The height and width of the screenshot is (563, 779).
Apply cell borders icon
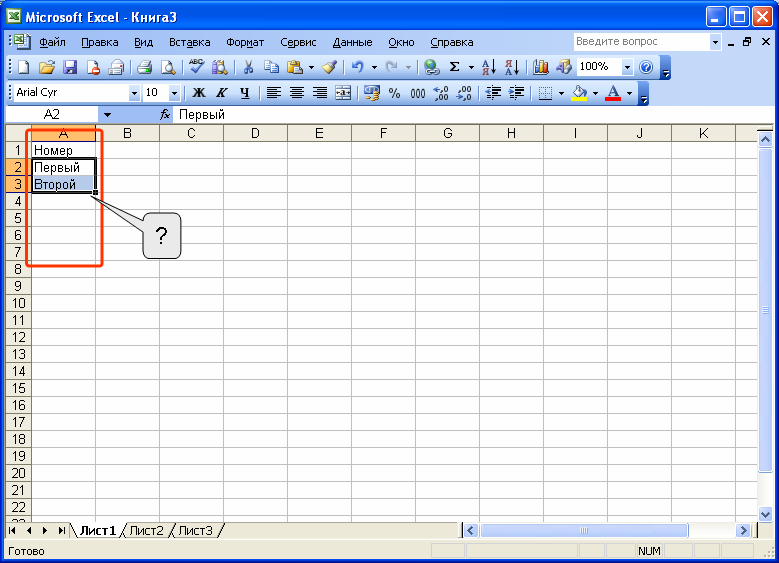click(545, 93)
